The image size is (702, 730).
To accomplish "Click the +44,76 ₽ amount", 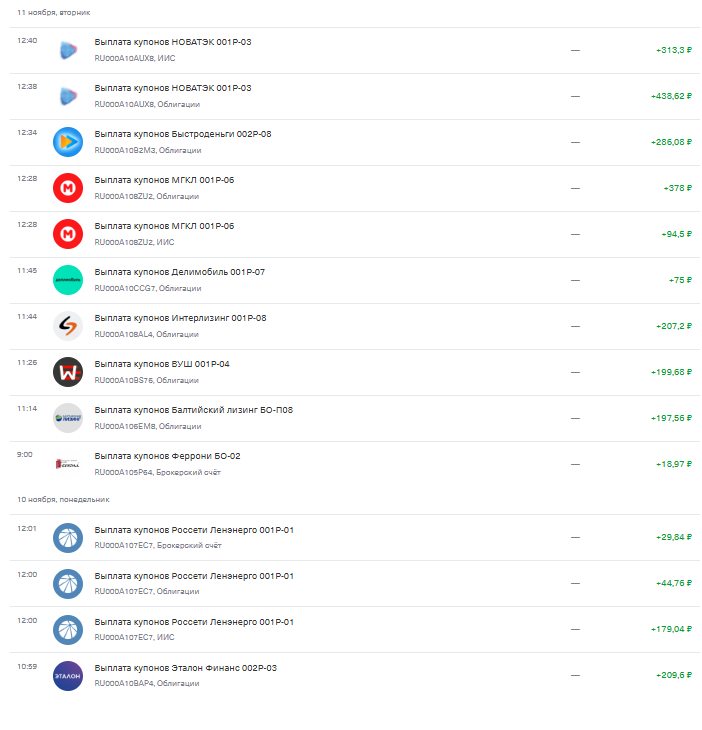I will coord(674,583).
